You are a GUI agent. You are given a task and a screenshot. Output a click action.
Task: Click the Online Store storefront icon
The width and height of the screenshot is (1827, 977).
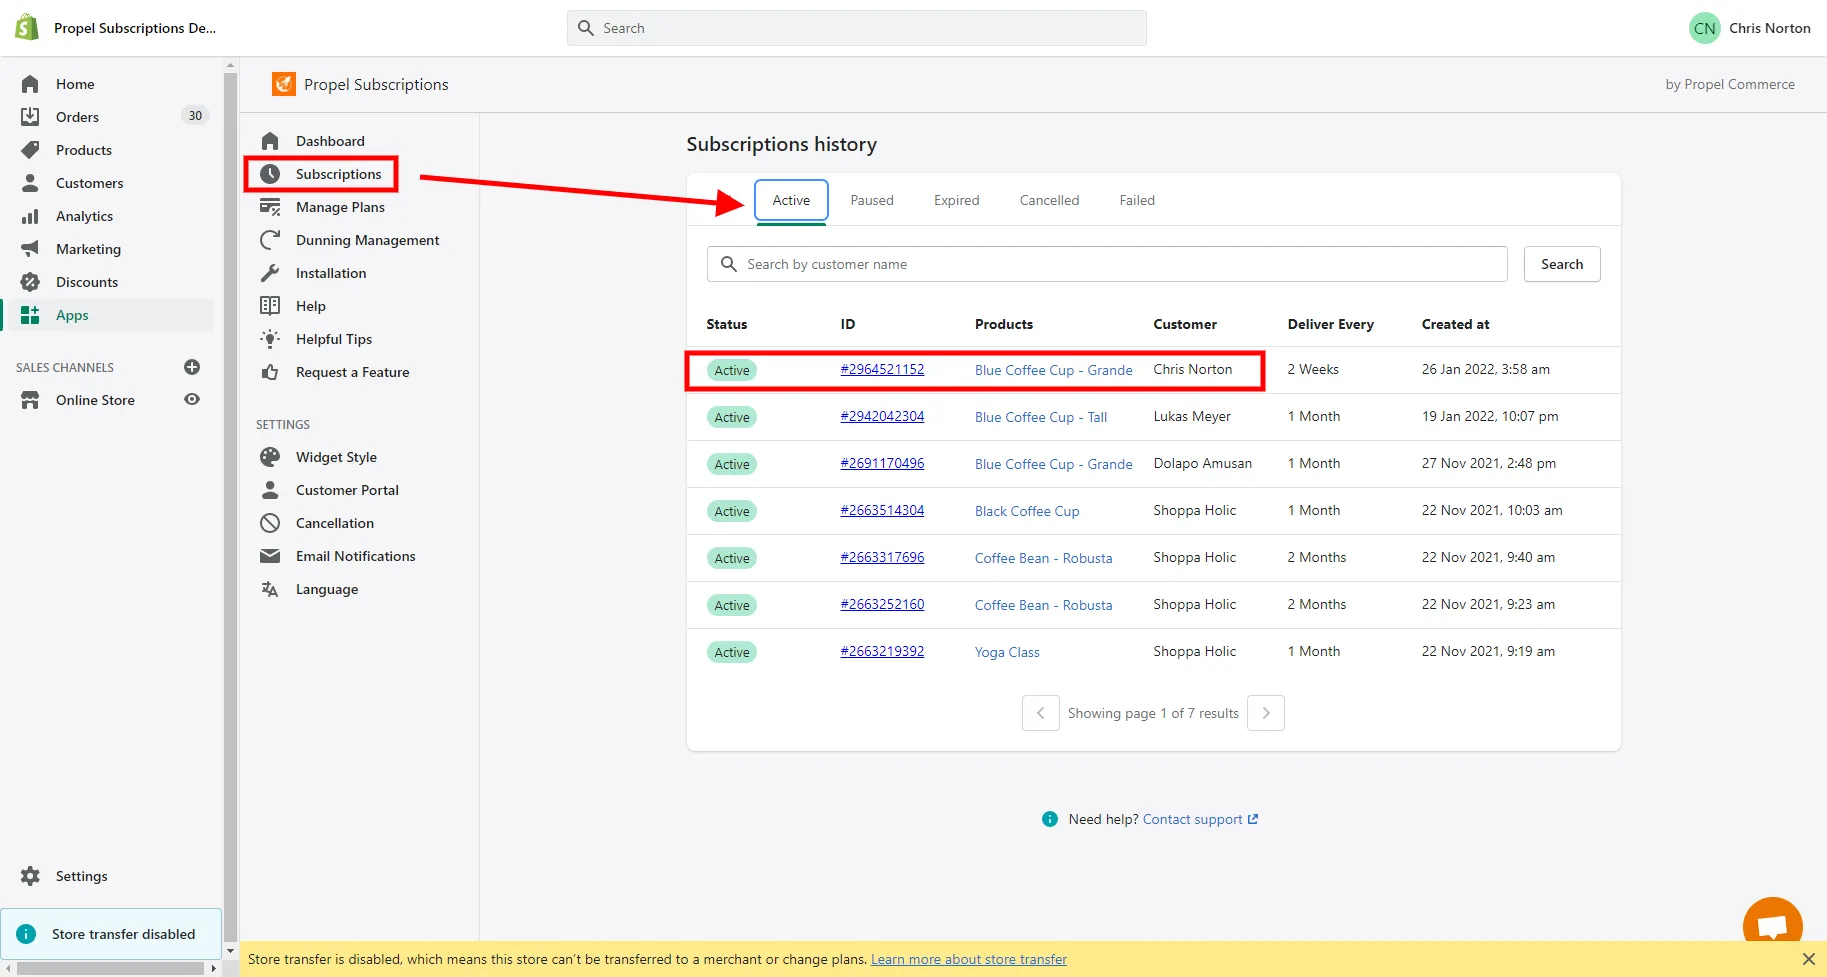point(30,400)
